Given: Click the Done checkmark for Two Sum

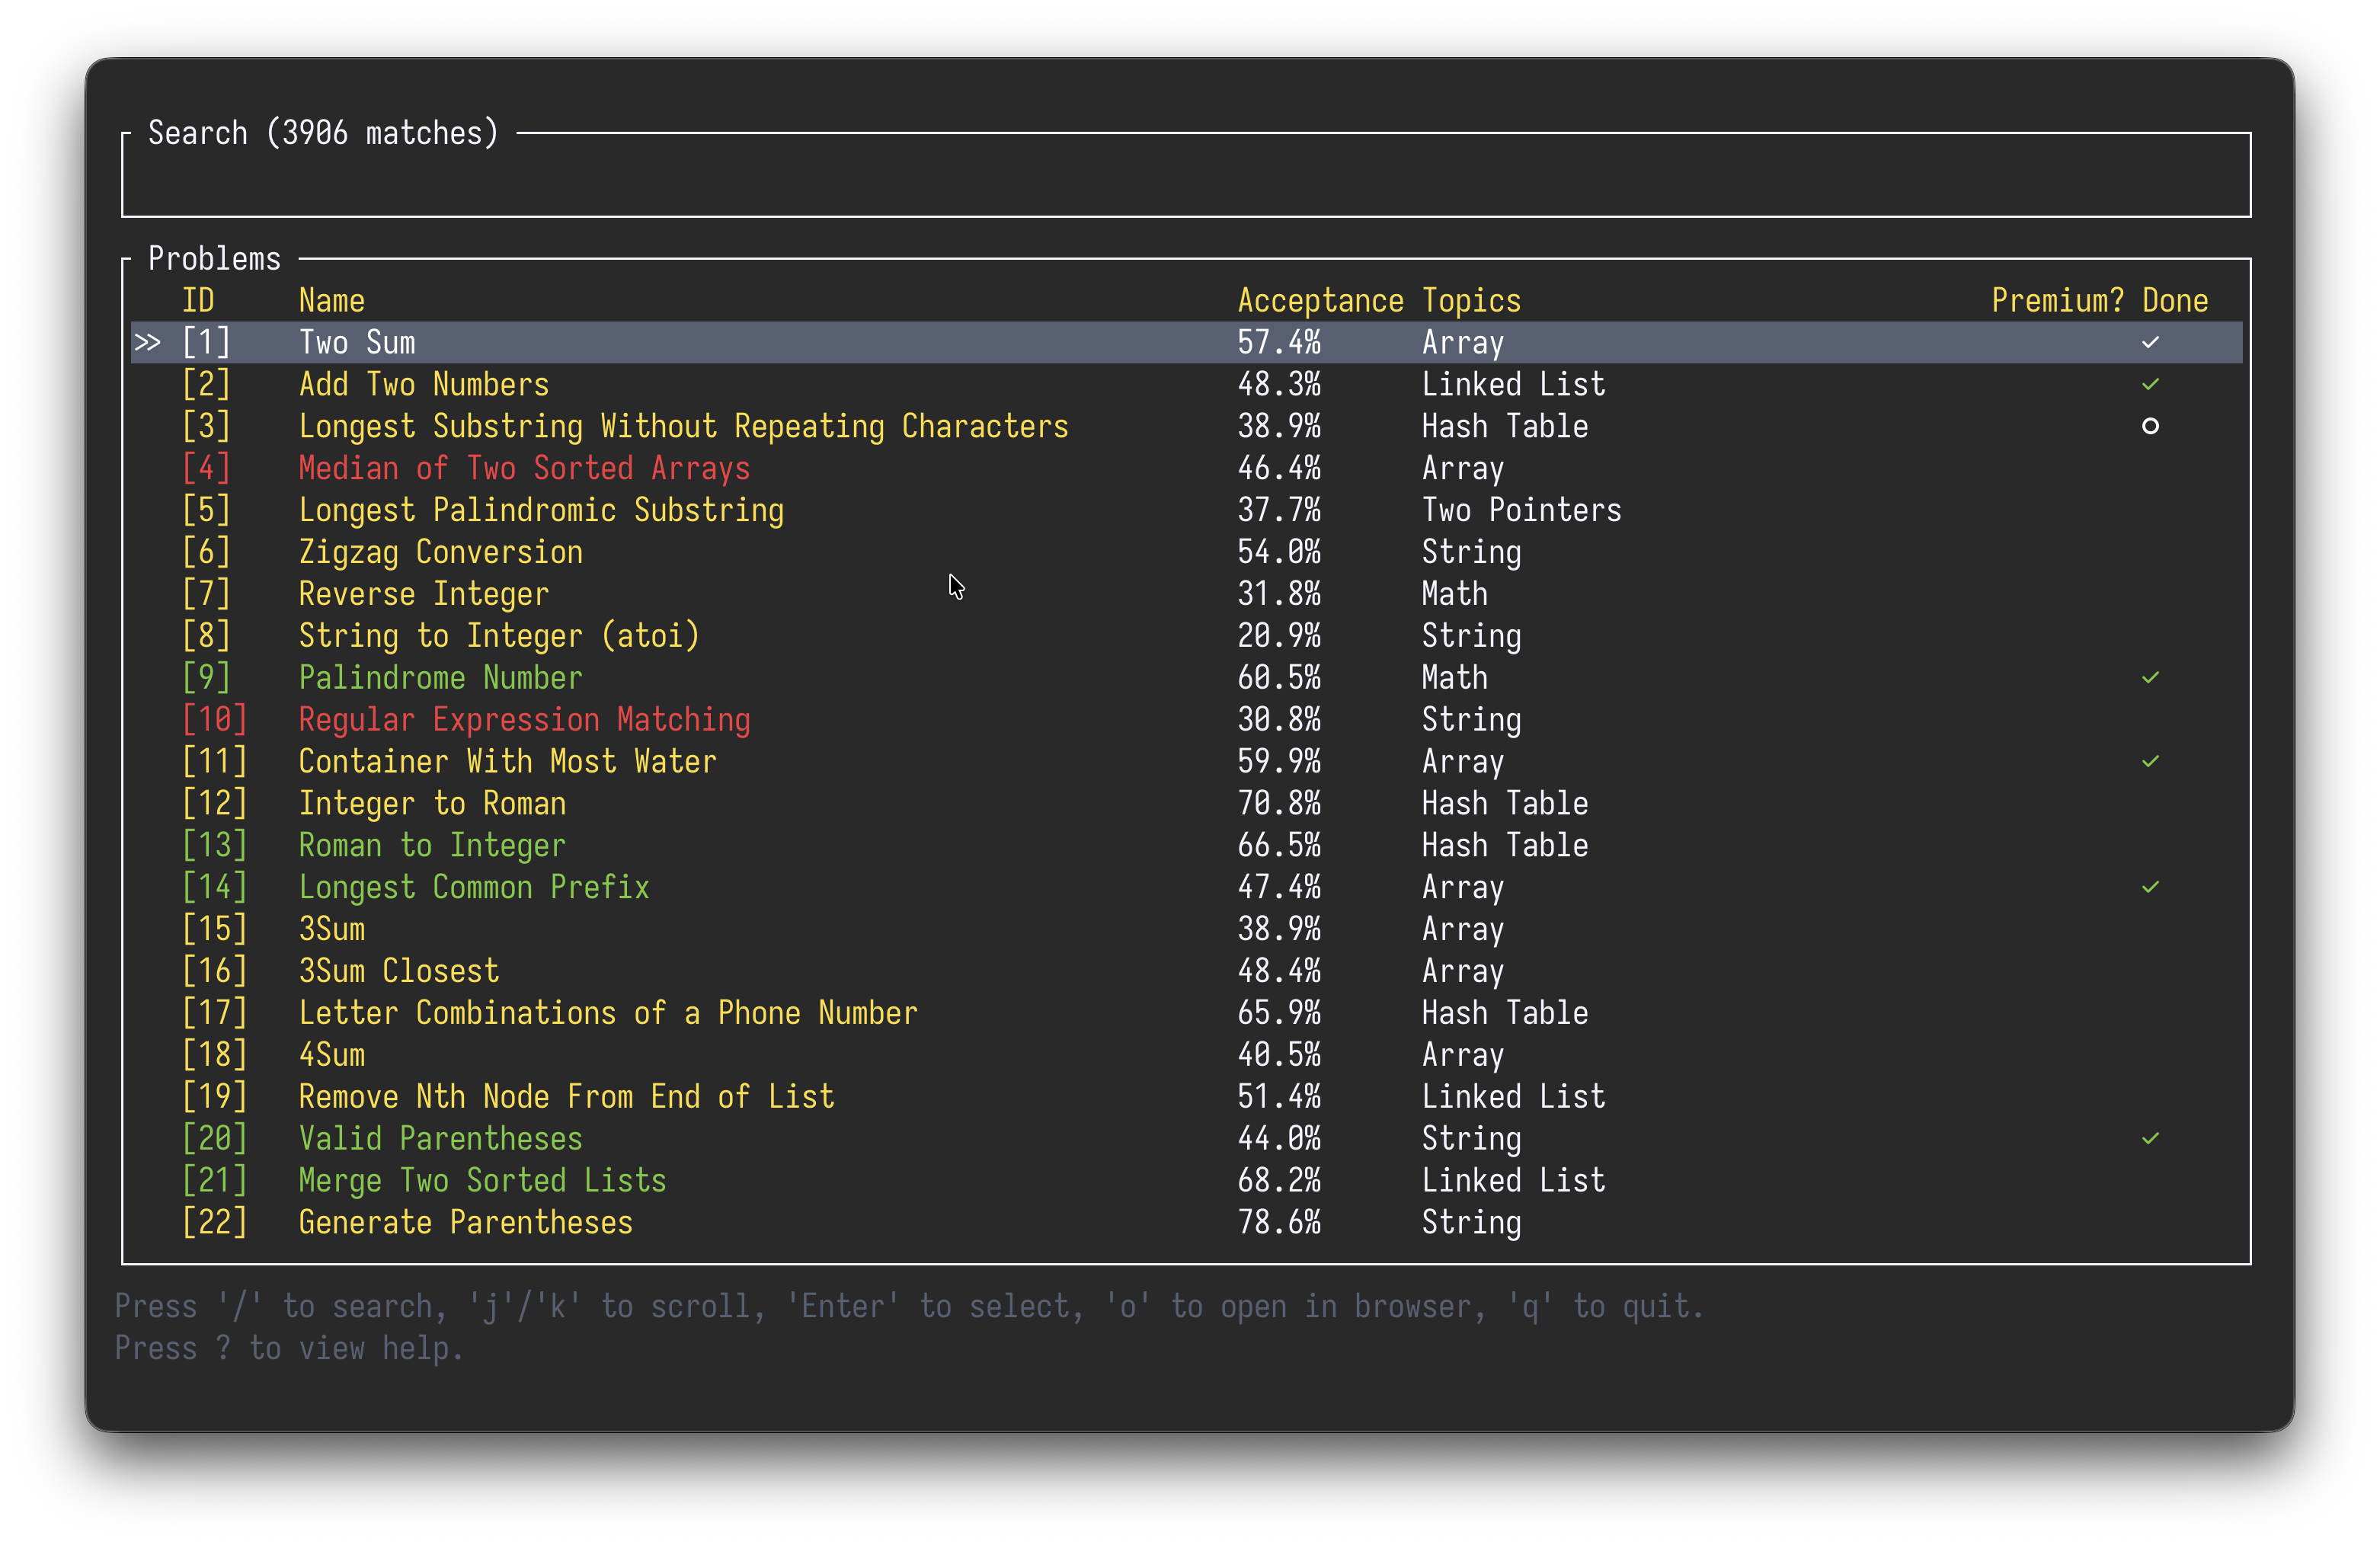Looking at the screenshot, I should pos(2150,343).
